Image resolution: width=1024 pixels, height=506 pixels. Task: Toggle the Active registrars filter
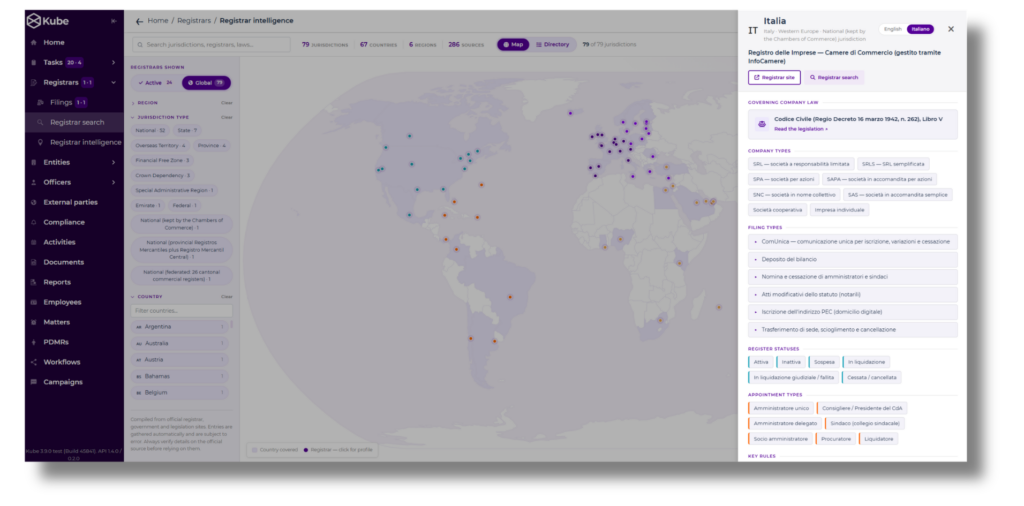[155, 83]
